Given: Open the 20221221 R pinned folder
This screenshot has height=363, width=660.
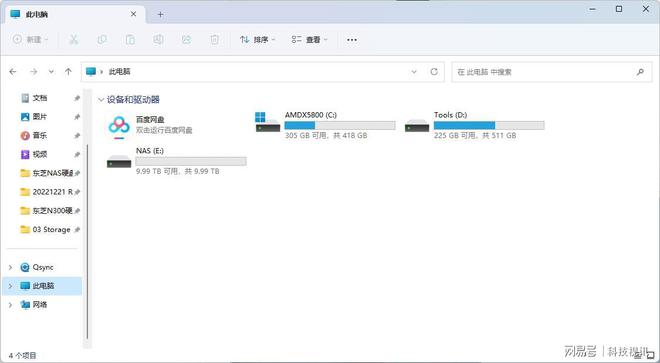Looking at the screenshot, I should coord(47,192).
